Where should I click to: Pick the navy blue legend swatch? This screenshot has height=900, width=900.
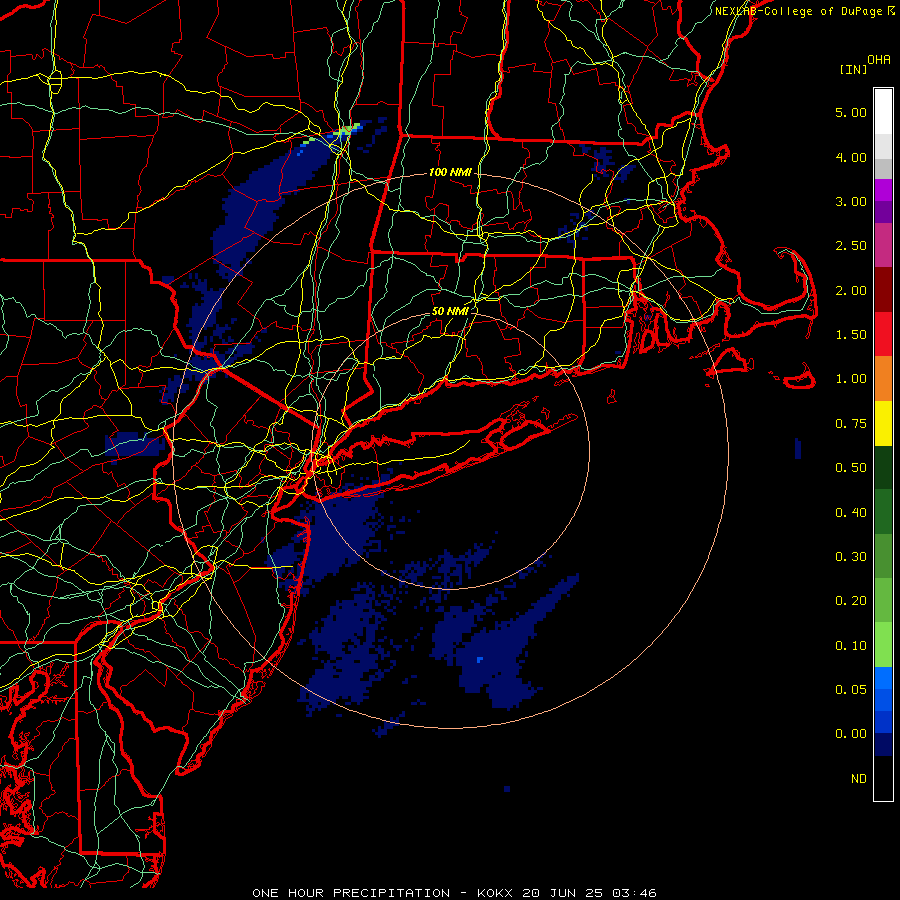point(883,744)
